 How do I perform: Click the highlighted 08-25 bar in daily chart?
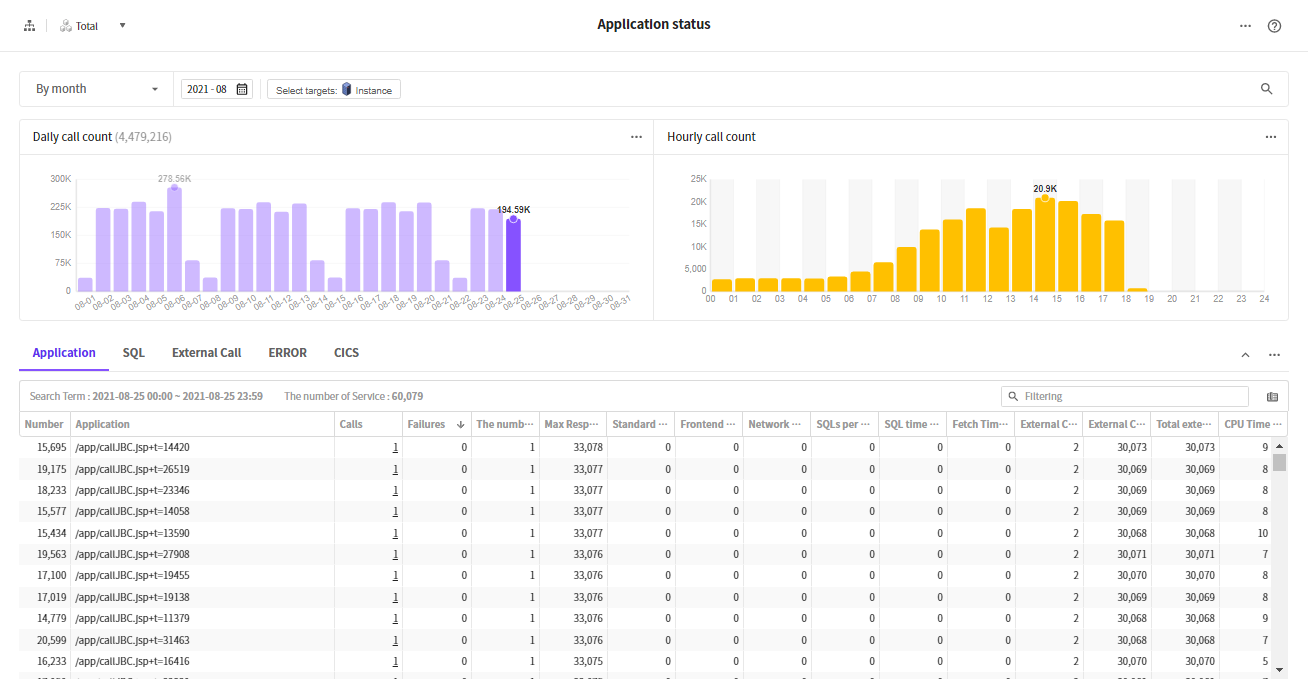click(x=513, y=255)
